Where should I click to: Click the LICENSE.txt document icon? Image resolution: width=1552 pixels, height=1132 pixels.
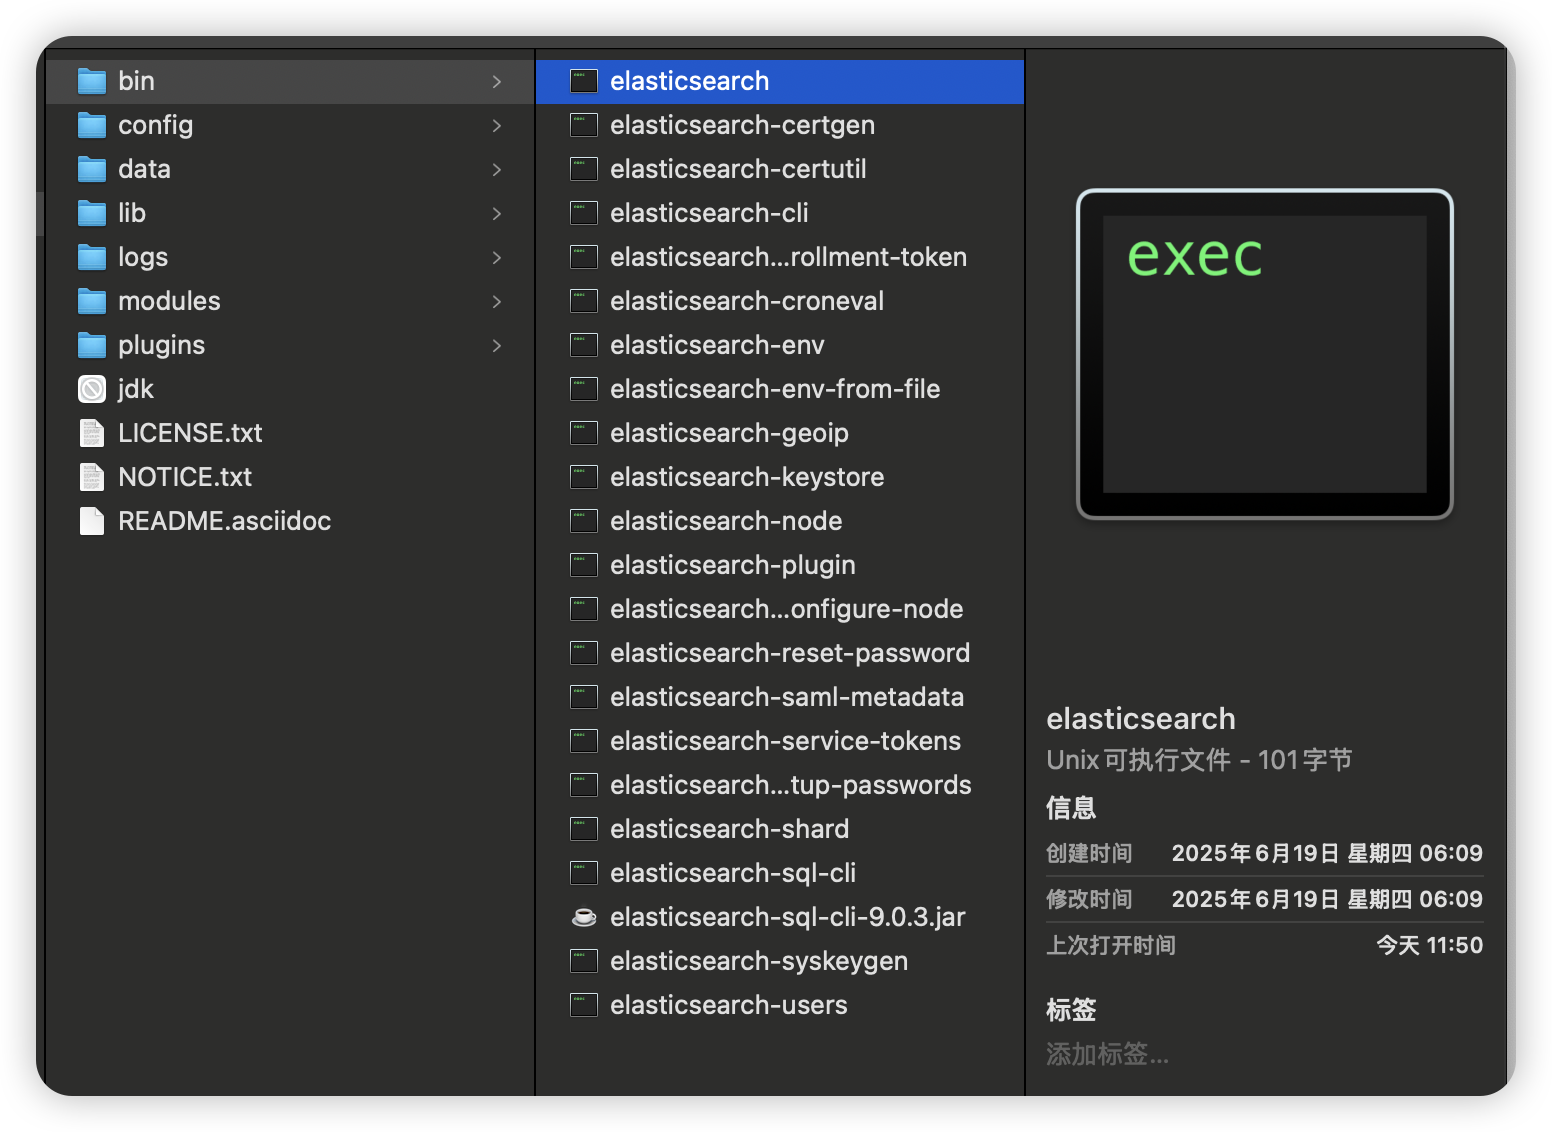(92, 433)
